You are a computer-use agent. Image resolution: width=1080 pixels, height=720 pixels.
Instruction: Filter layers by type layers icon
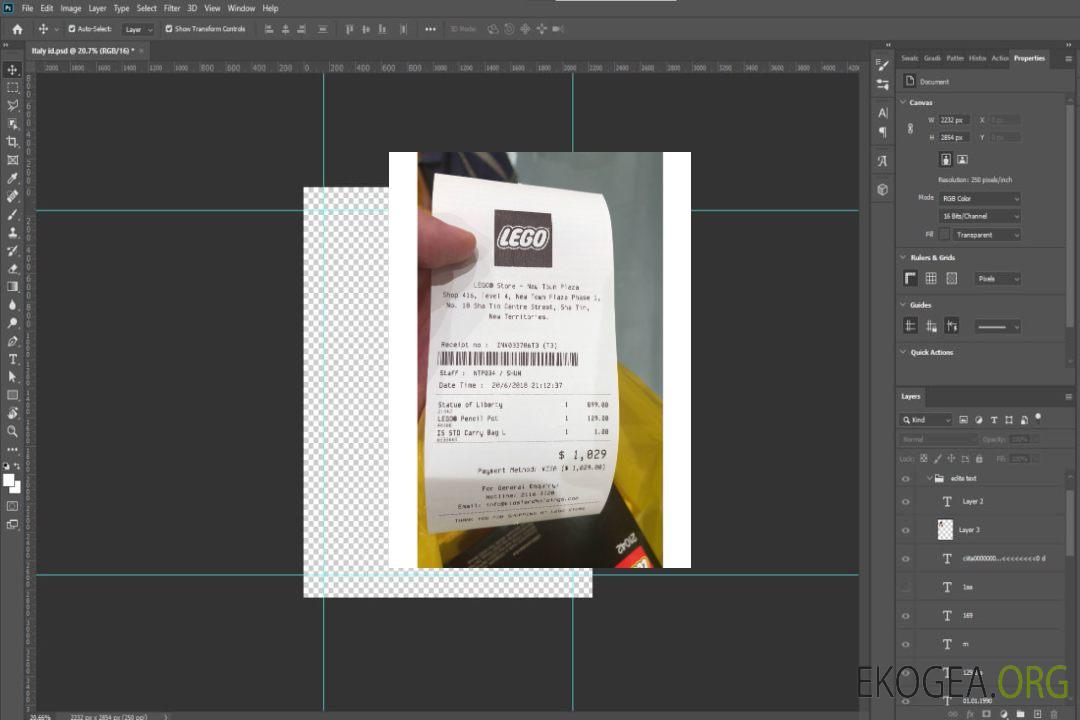[x=994, y=420]
